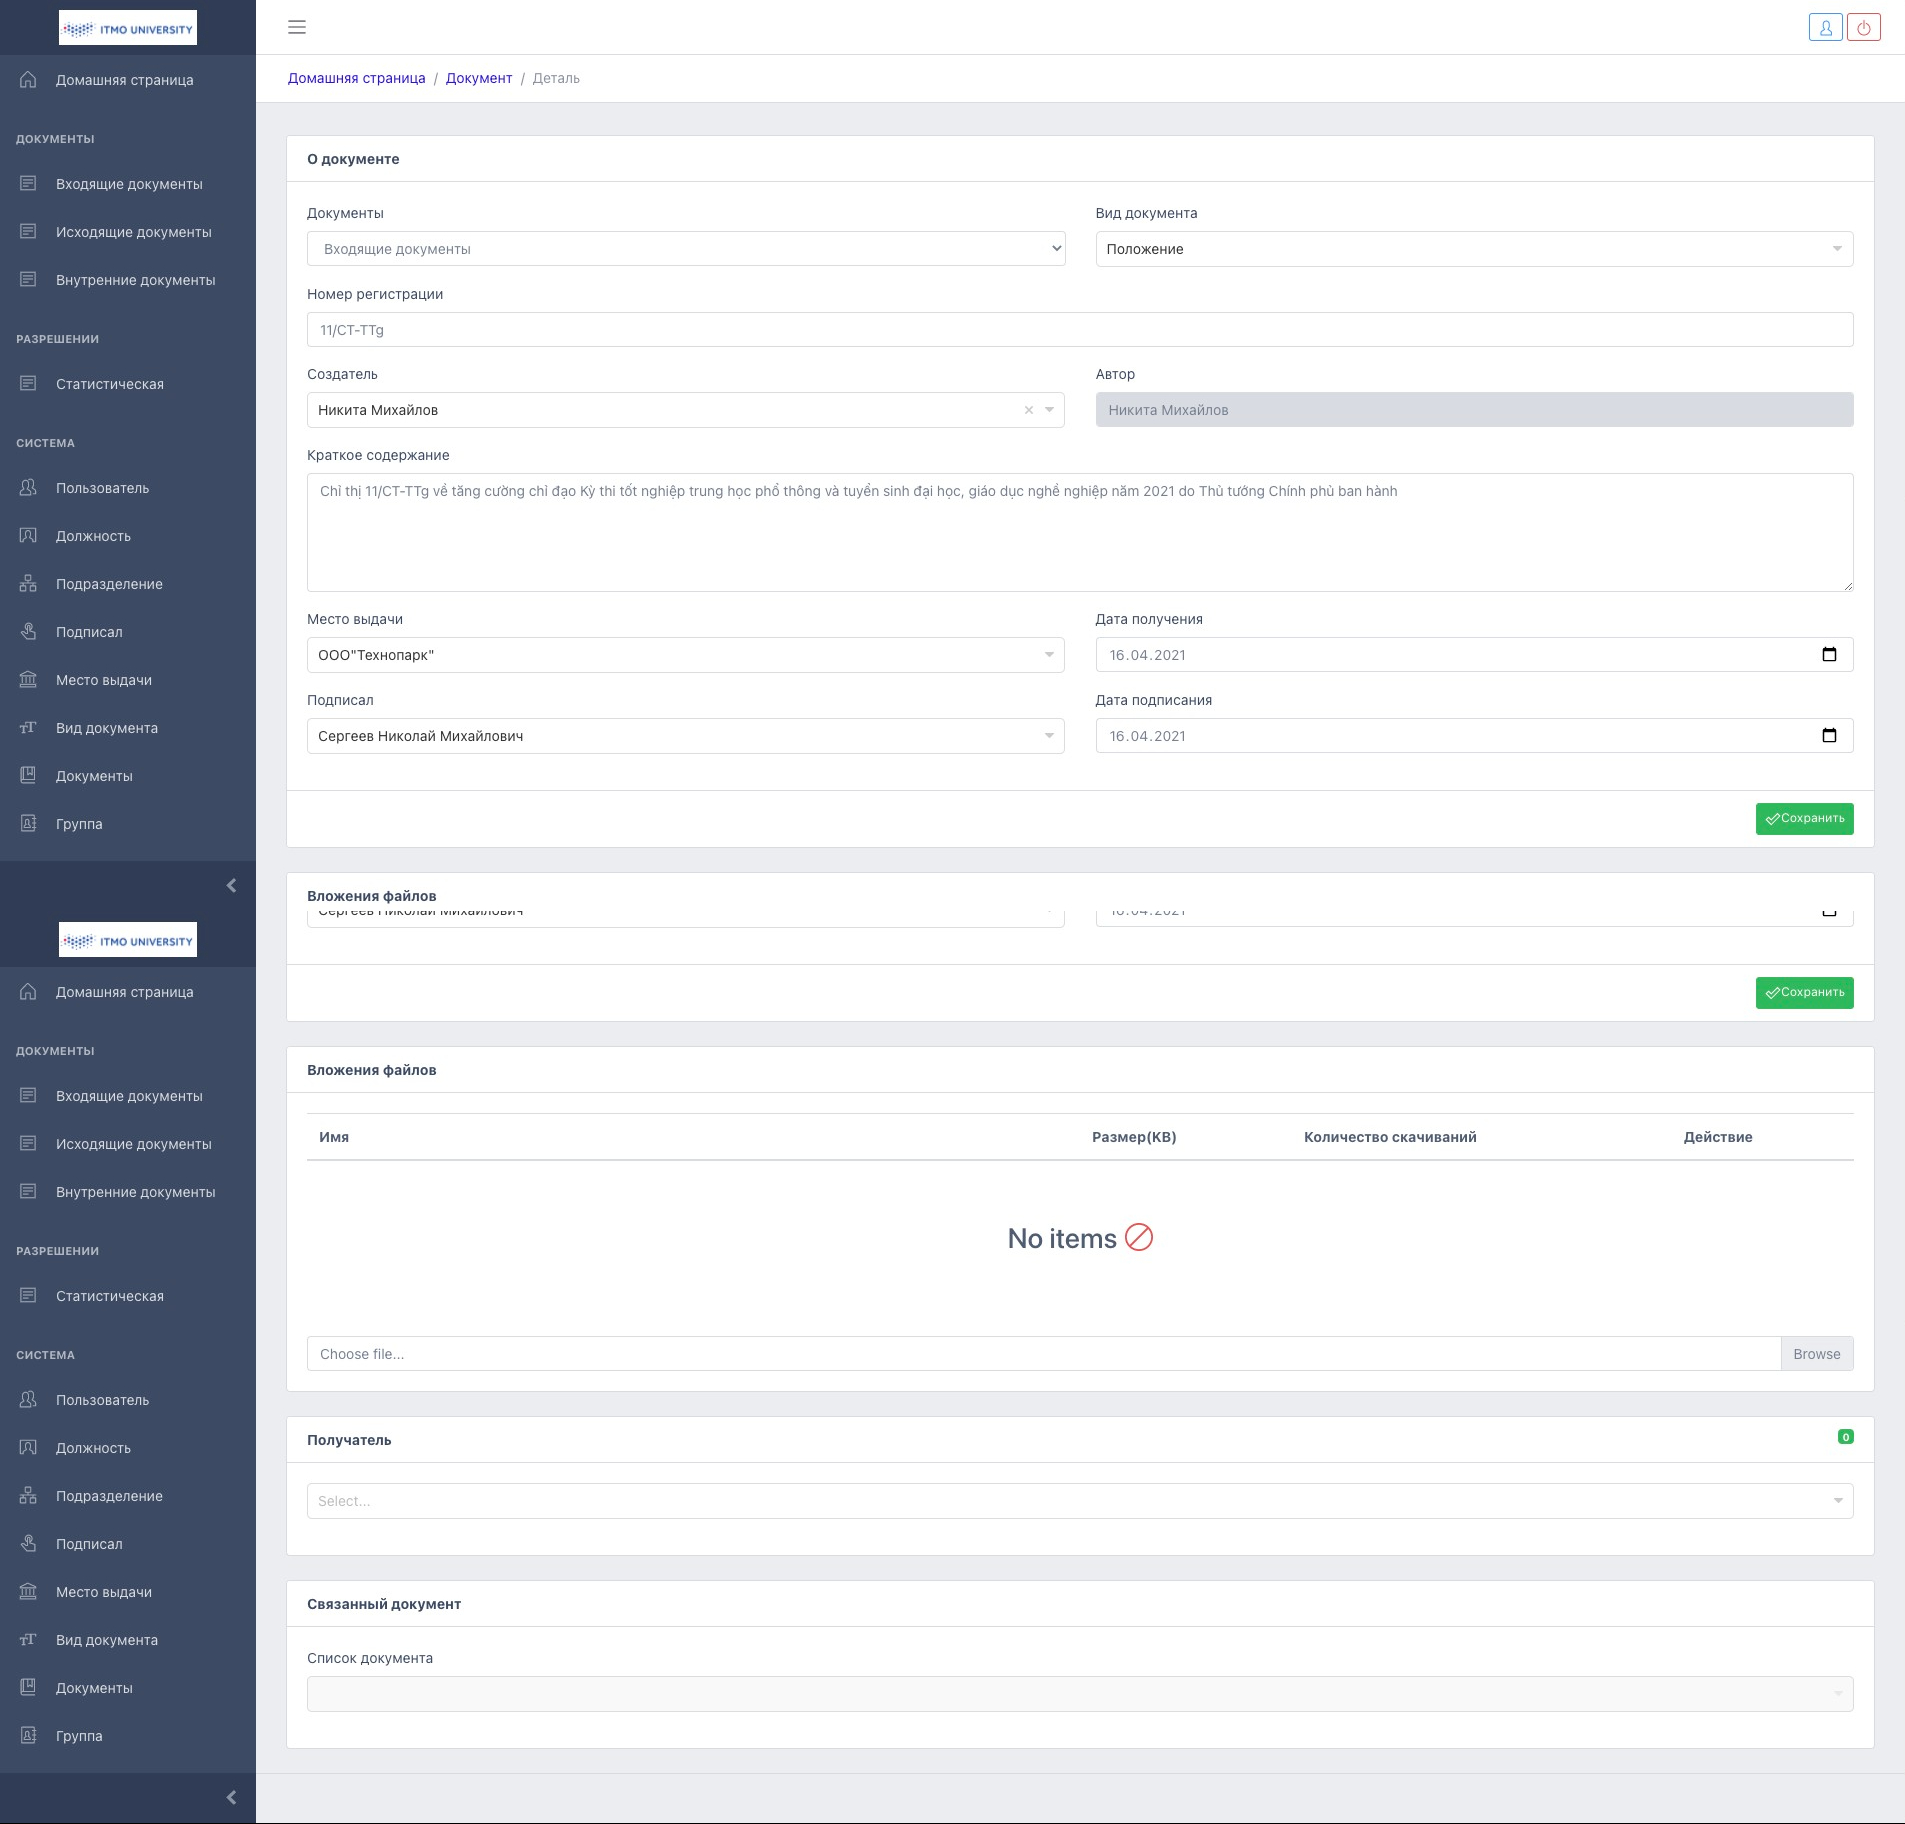Open the Подписал dropdown with Сергеев Николай Михайлович
Image resolution: width=1905 pixels, height=1824 pixels.
(685, 736)
